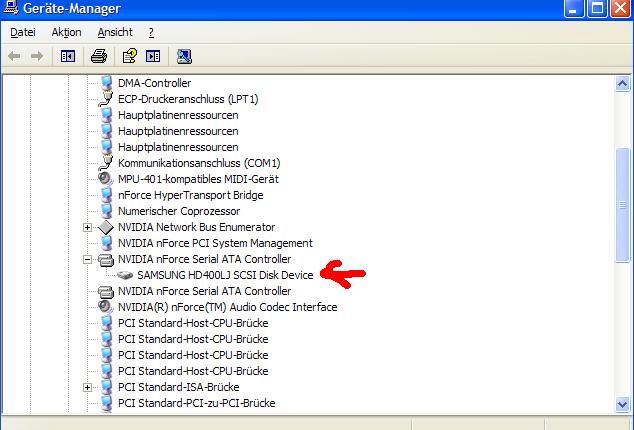
Task: Click the vertical scrollbar thumb
Action: [x=622, y=205]
